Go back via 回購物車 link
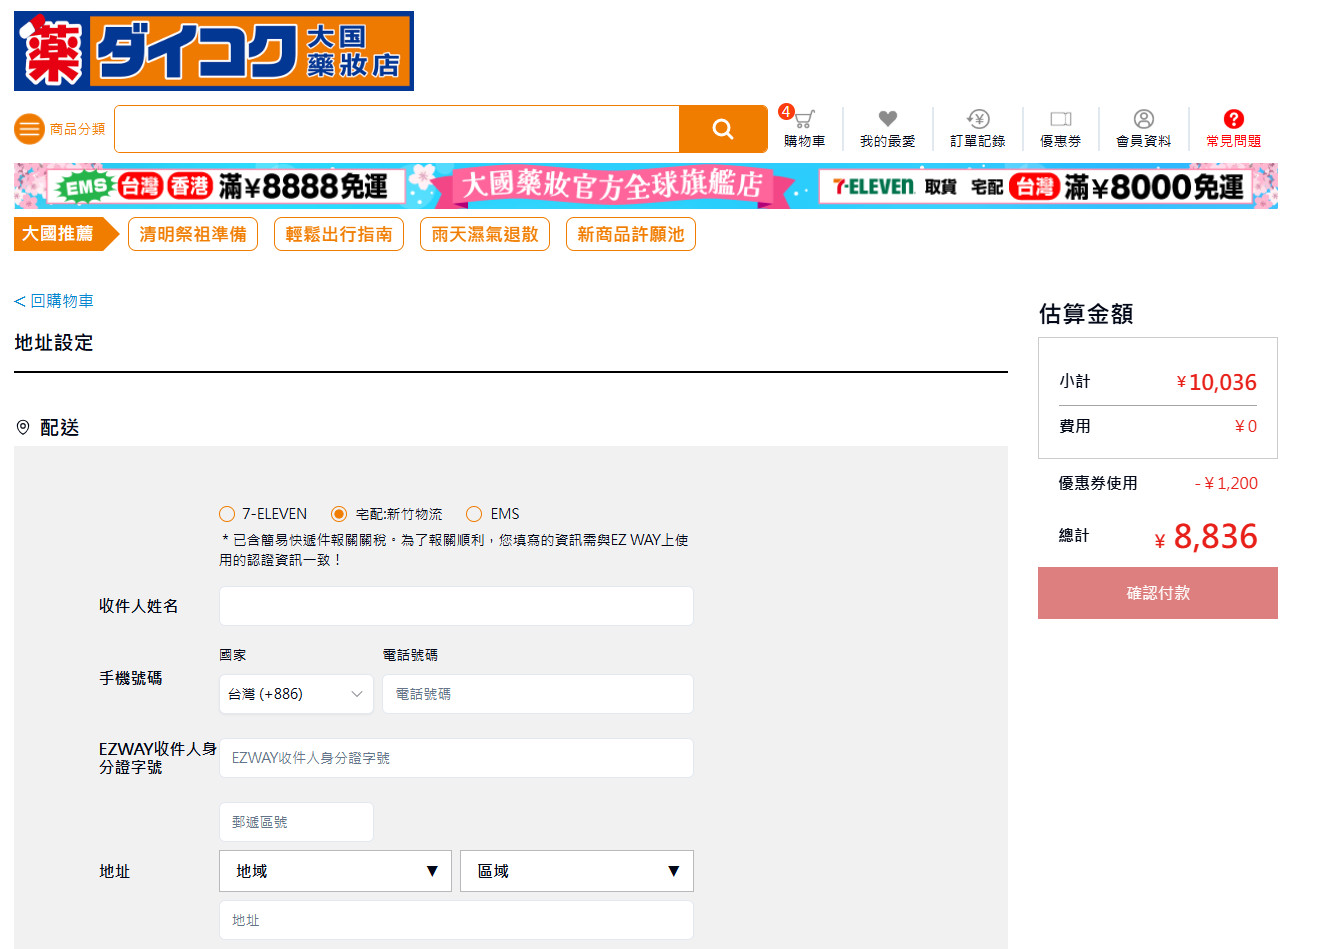 coord(54,301)
